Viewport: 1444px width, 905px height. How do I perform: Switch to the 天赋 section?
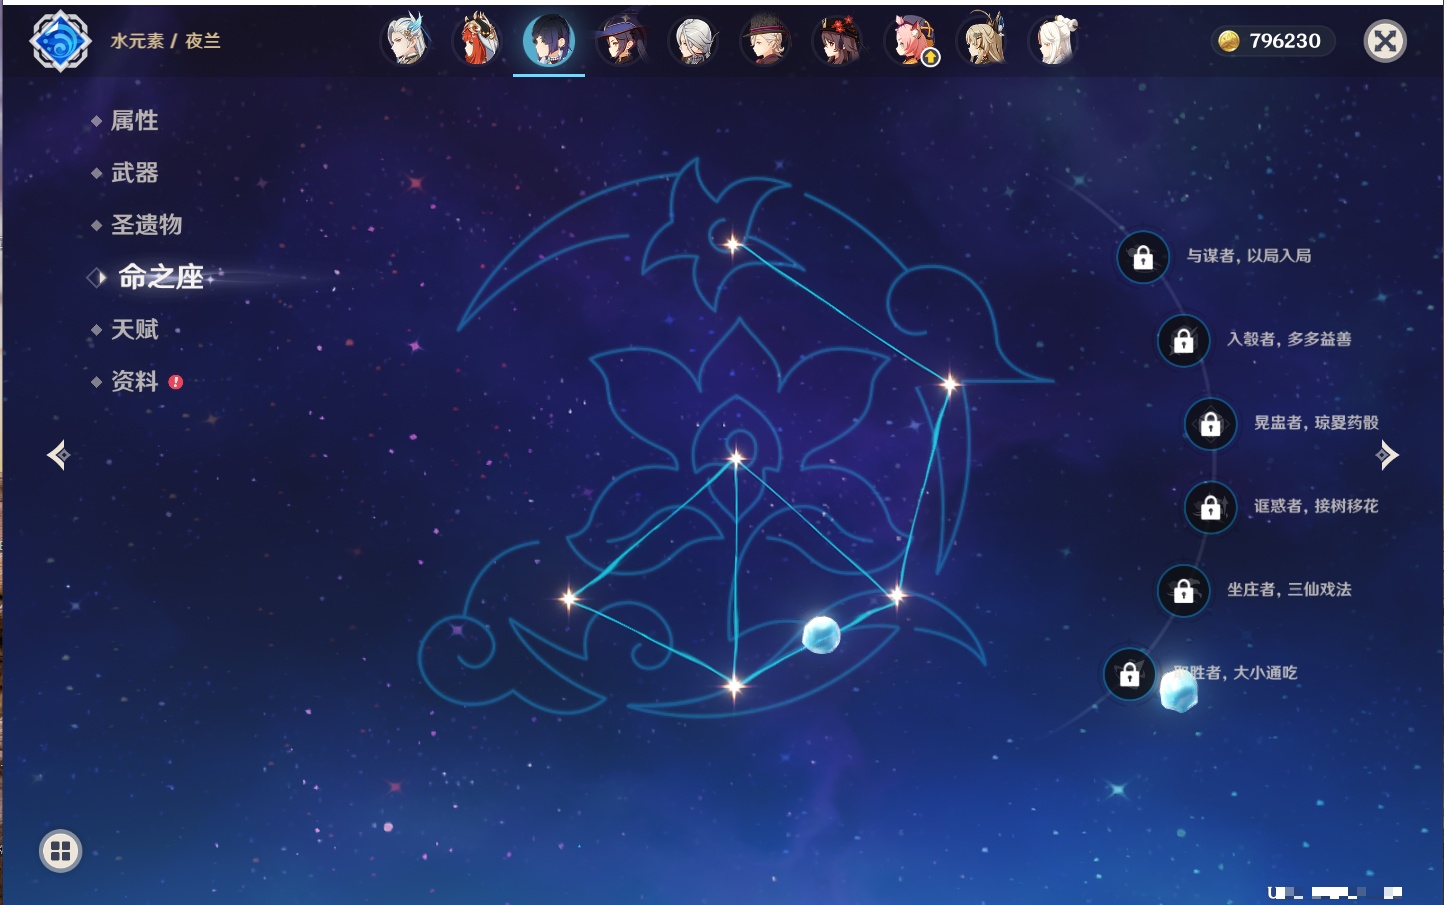(x=134, y=329)
